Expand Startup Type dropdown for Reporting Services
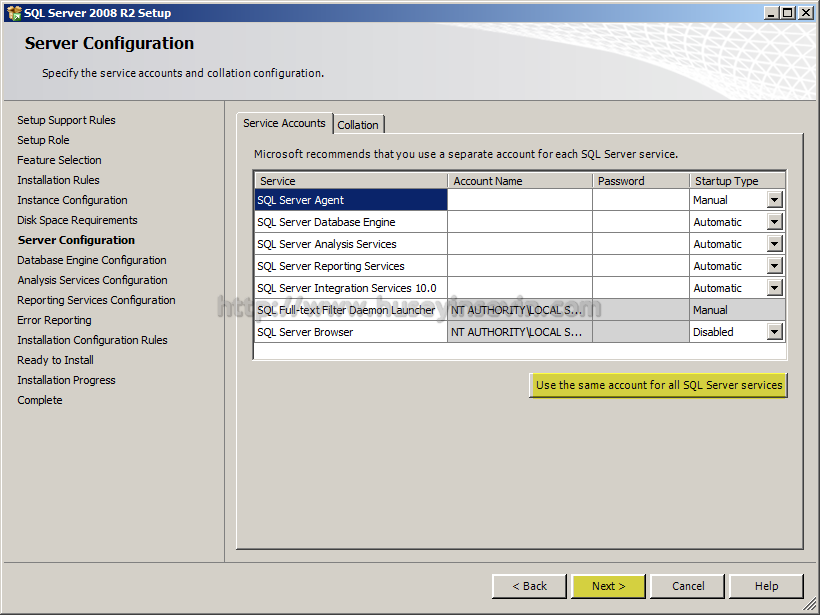The image size is (820, 615). tap(775, 266)
